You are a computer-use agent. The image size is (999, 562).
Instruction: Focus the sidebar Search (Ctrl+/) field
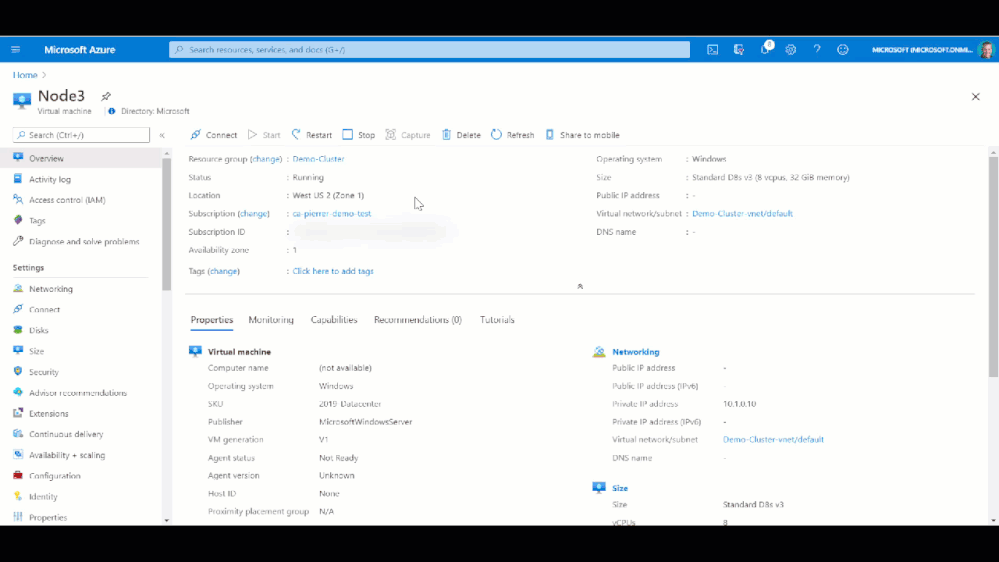tap(81, 135)
